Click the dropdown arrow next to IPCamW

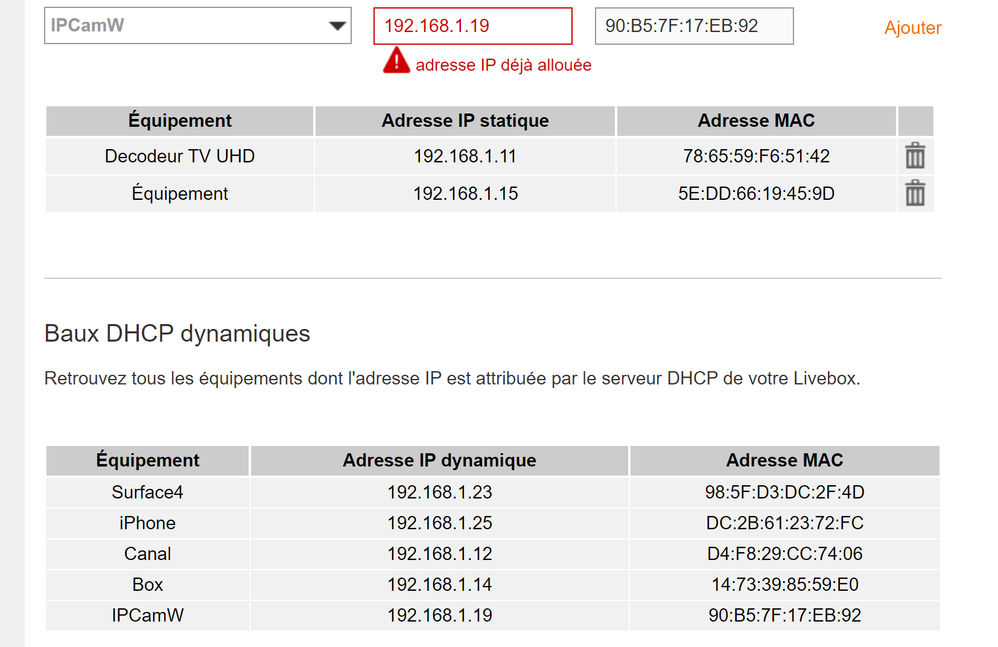click(x=339, y=25)
